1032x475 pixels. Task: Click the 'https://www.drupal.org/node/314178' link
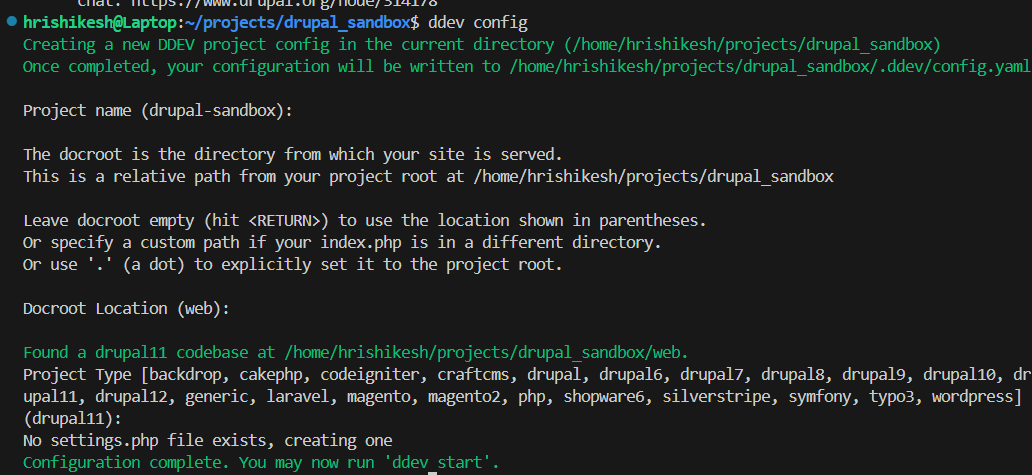(285, 3)
